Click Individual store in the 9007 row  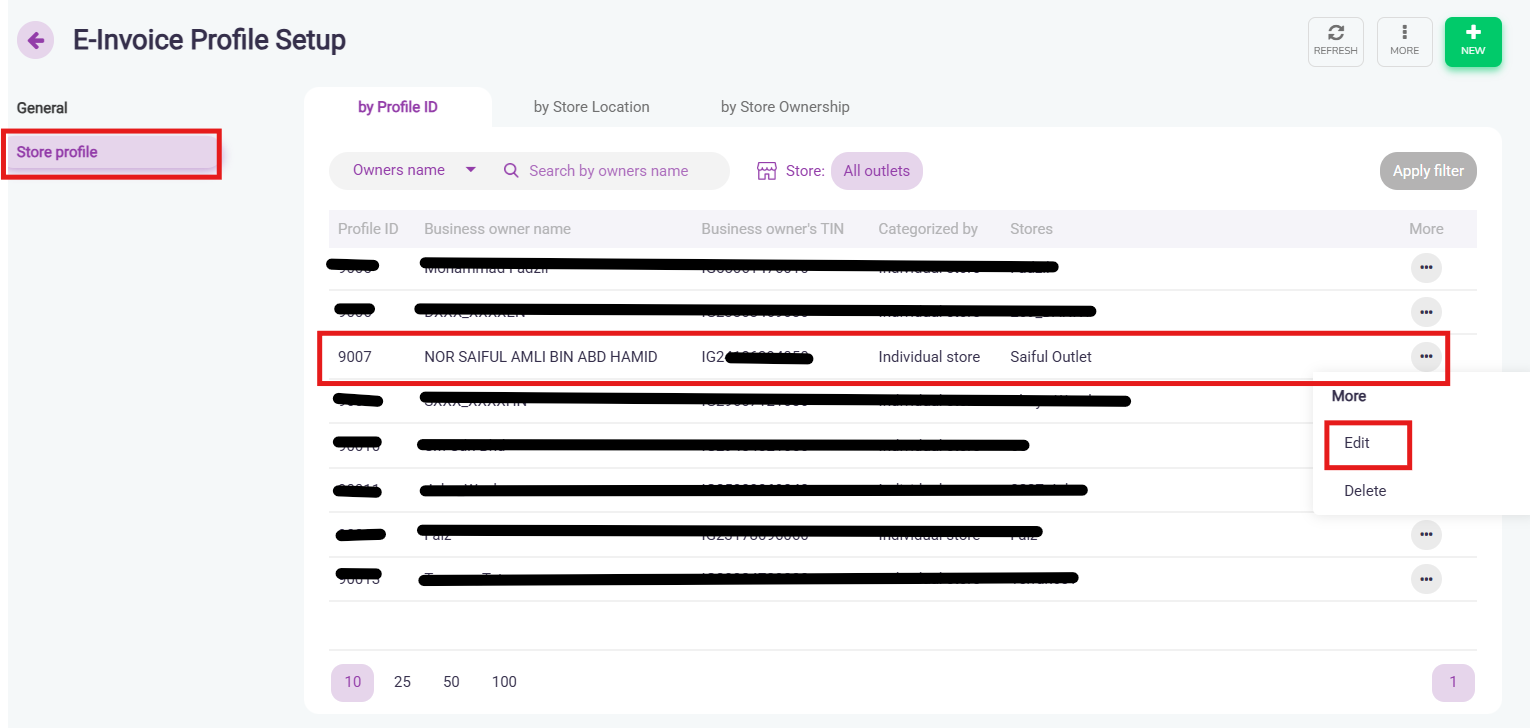click(929, 357)
